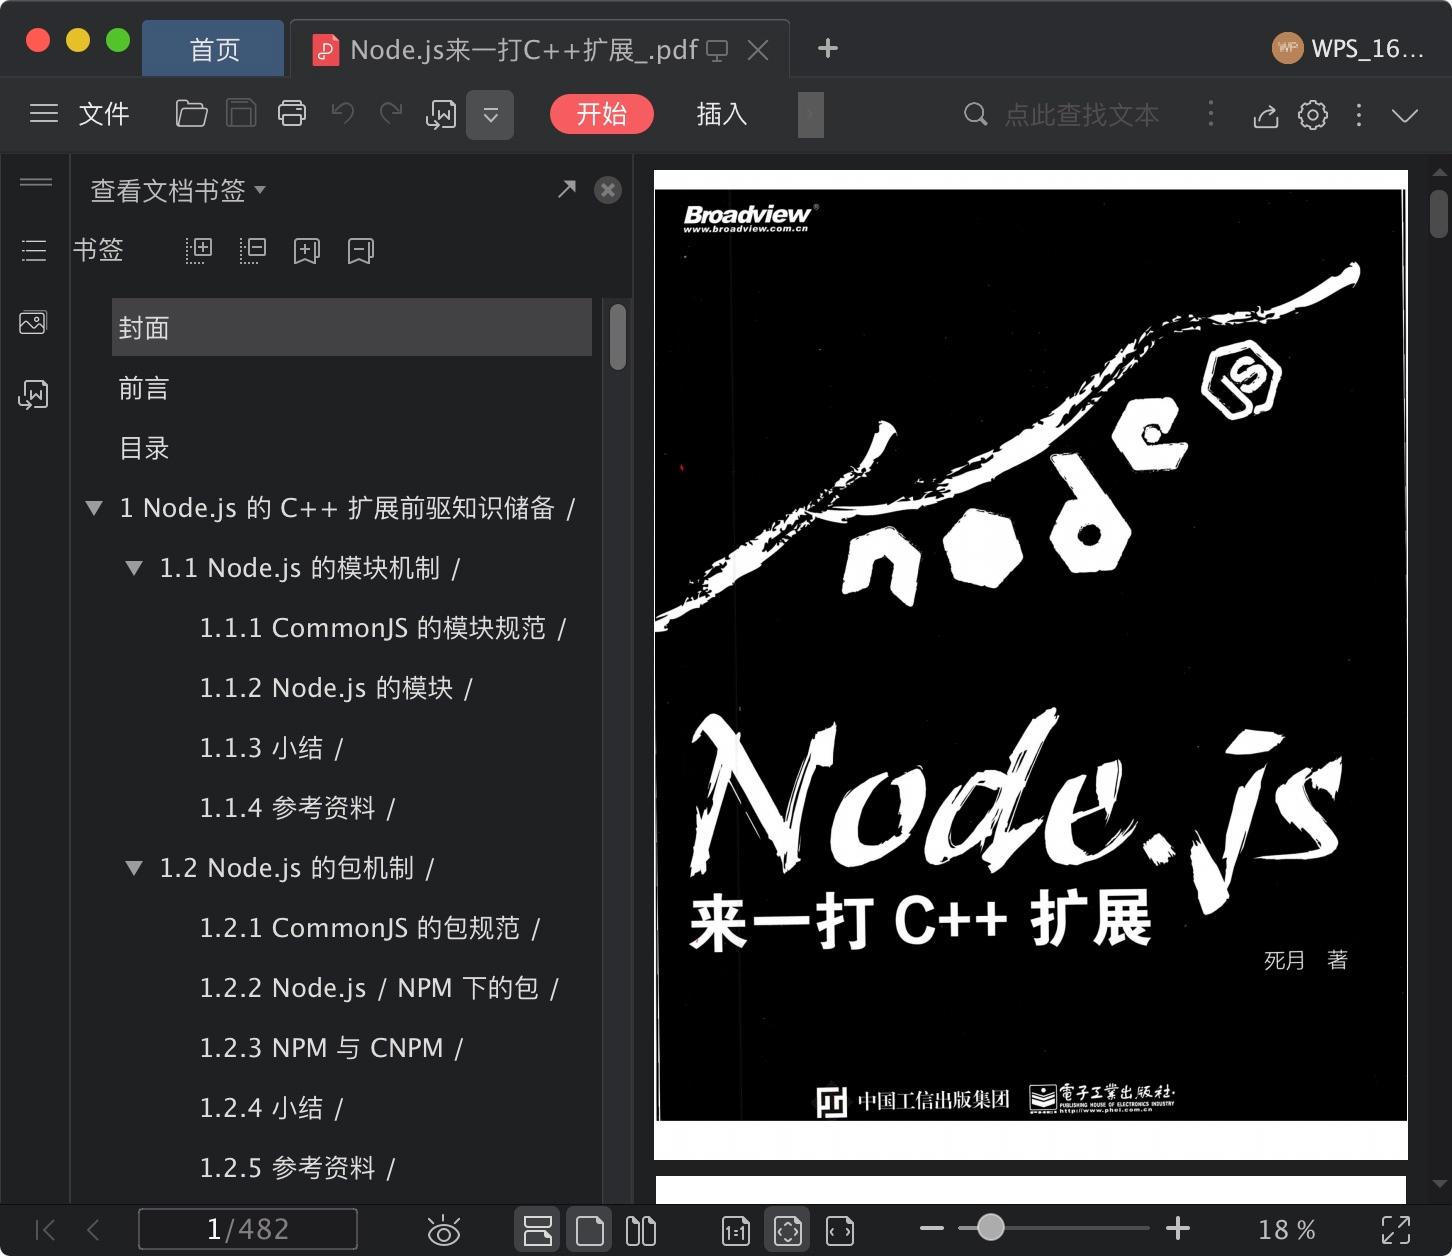Open the bookmarks outline sidebar icon
The width and height of the screenshot is (1452, 1256).
click(x=34, y=250)
